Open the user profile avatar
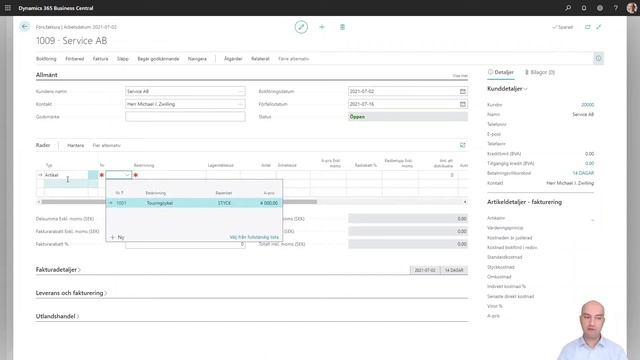 point(632,8)
